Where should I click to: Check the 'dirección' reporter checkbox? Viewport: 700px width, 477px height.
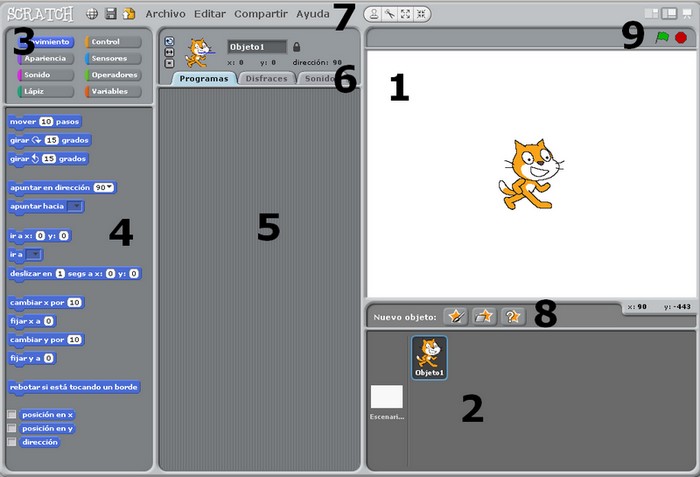tap(12, 442)
